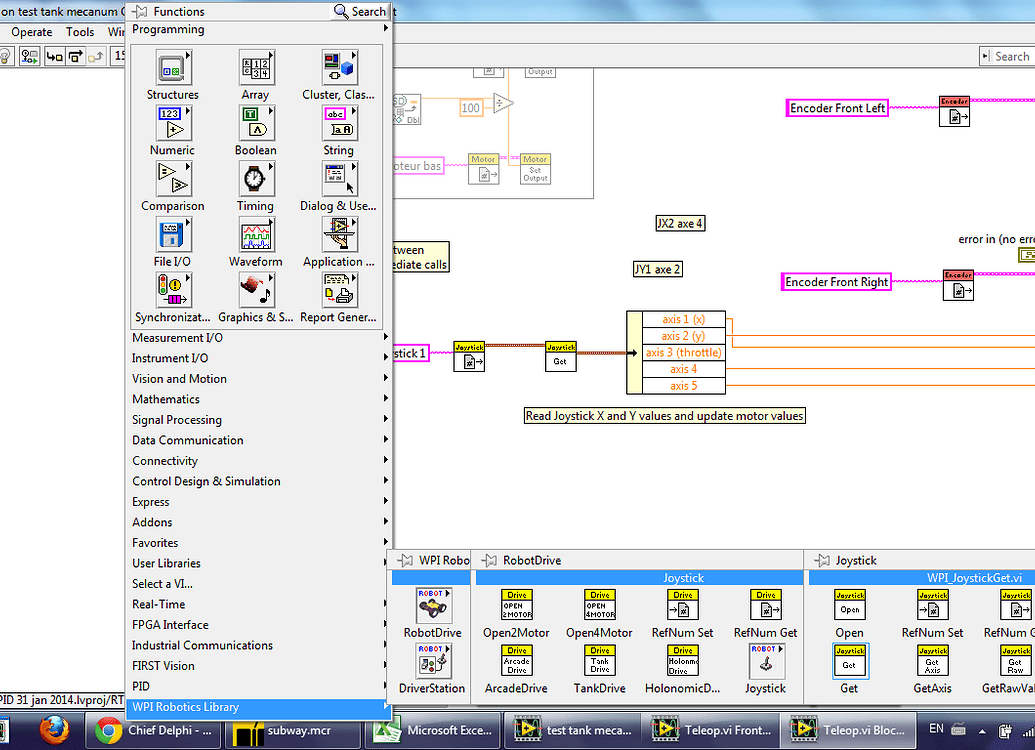Open the Numeric functions palette
Viewport: 1035px width, 750px height.
point(173,123)
